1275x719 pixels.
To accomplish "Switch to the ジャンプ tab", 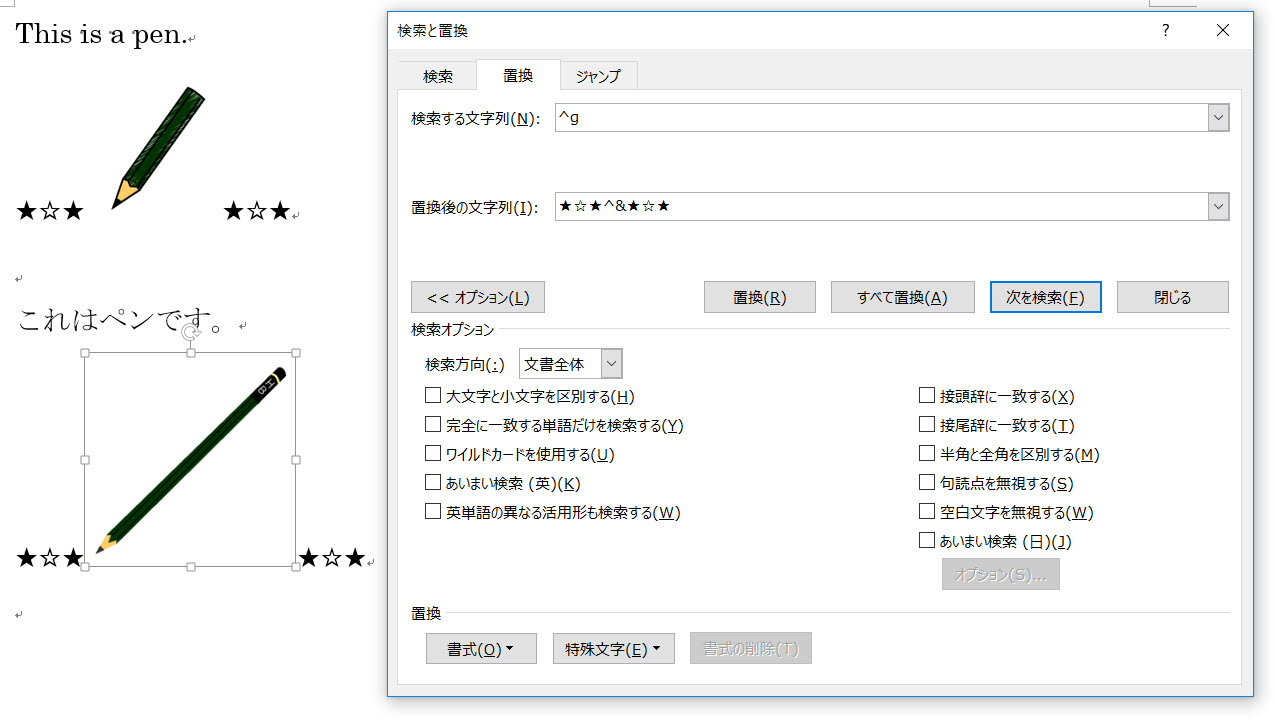I will coord(598,76).
